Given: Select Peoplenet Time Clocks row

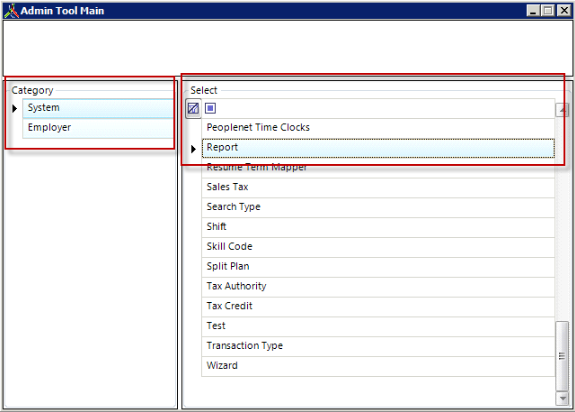Looking at the screenshot, I should 378,128.
